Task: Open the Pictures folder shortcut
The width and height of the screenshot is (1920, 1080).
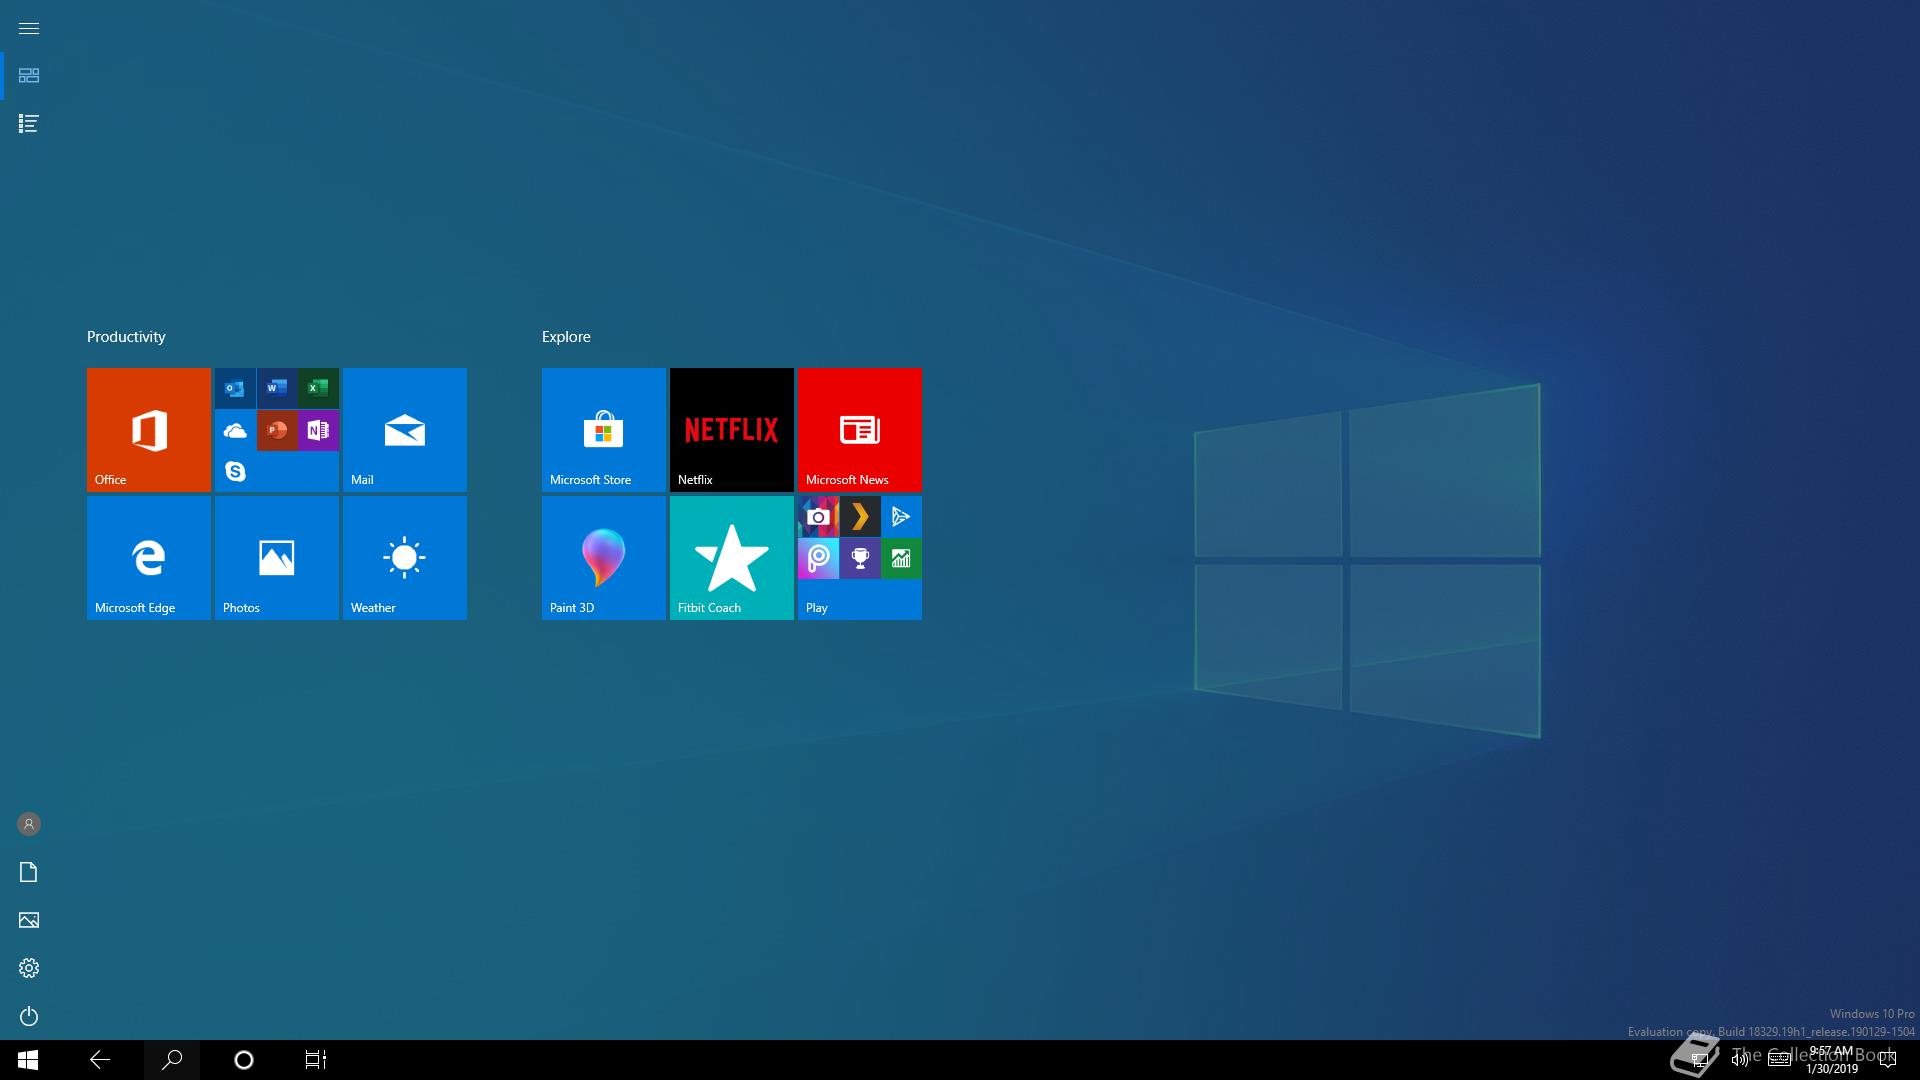Action: click(29, 920)
